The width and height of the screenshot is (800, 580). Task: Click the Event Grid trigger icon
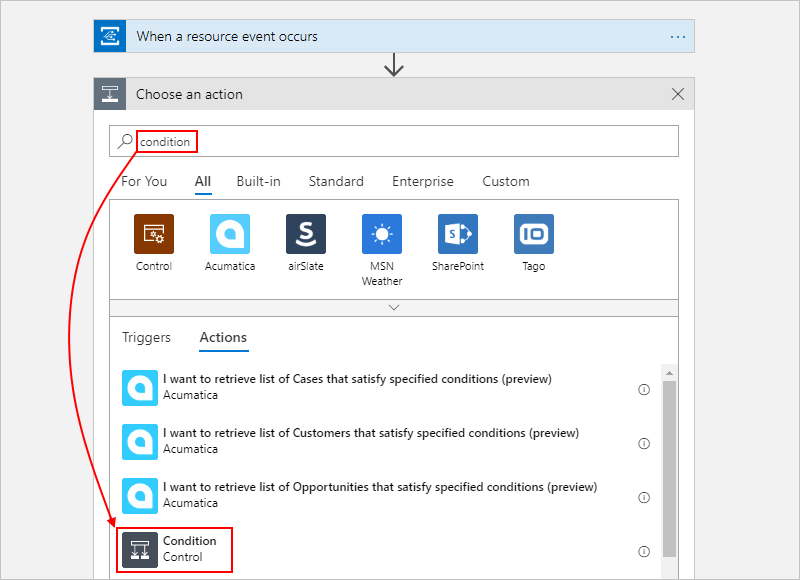[x=110, y=36]
